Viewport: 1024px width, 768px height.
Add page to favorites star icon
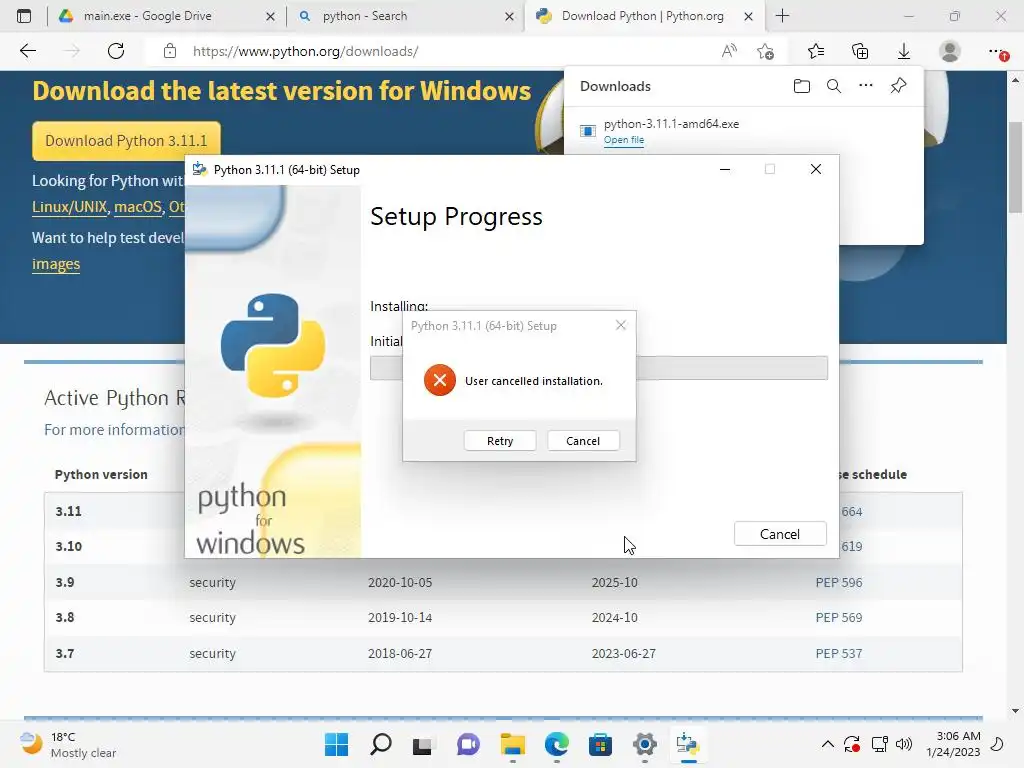click(x=765, y=51)
